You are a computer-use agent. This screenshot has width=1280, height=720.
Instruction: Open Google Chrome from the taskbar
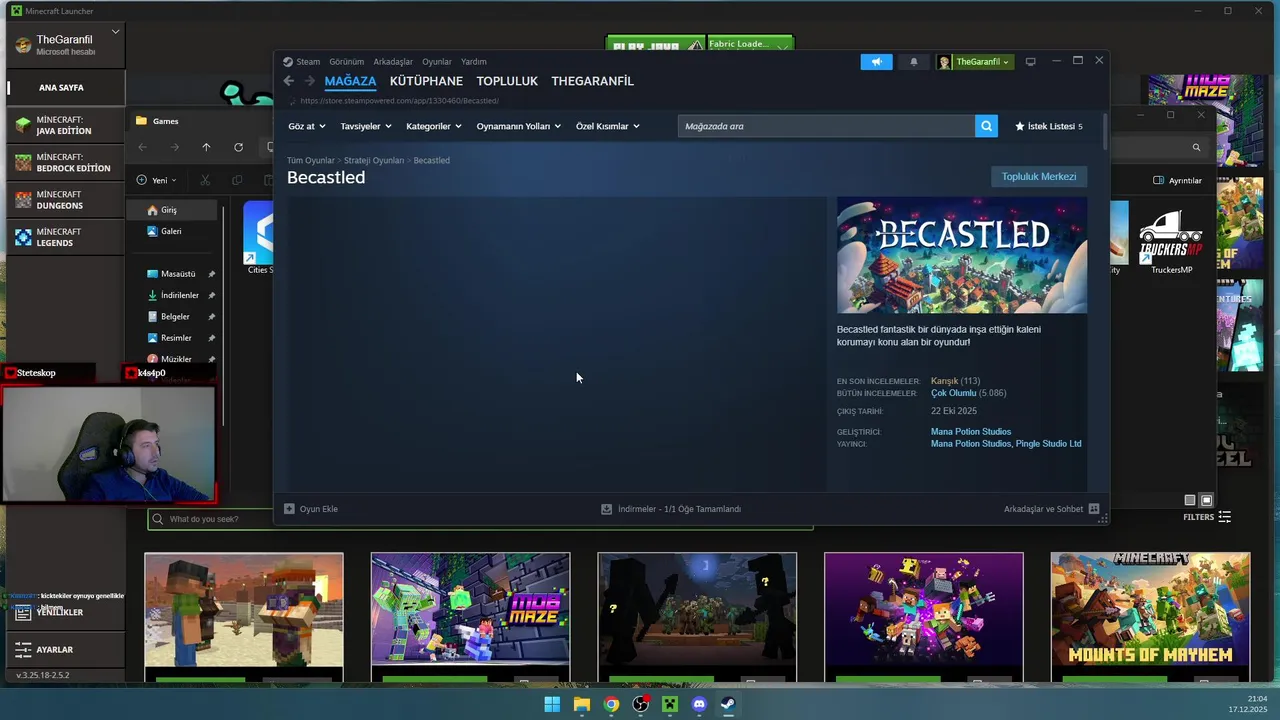tap(611, 704)
